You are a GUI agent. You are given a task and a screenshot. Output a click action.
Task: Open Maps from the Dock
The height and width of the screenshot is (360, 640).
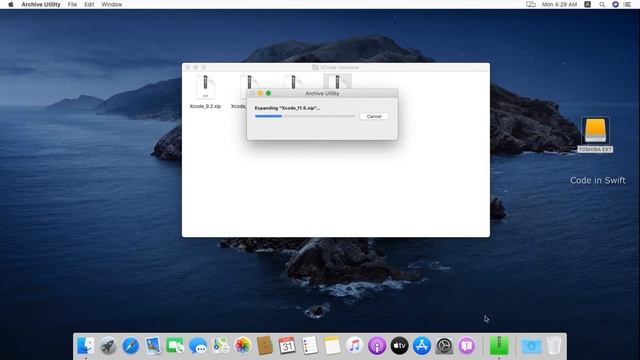(x=220, y=346)
